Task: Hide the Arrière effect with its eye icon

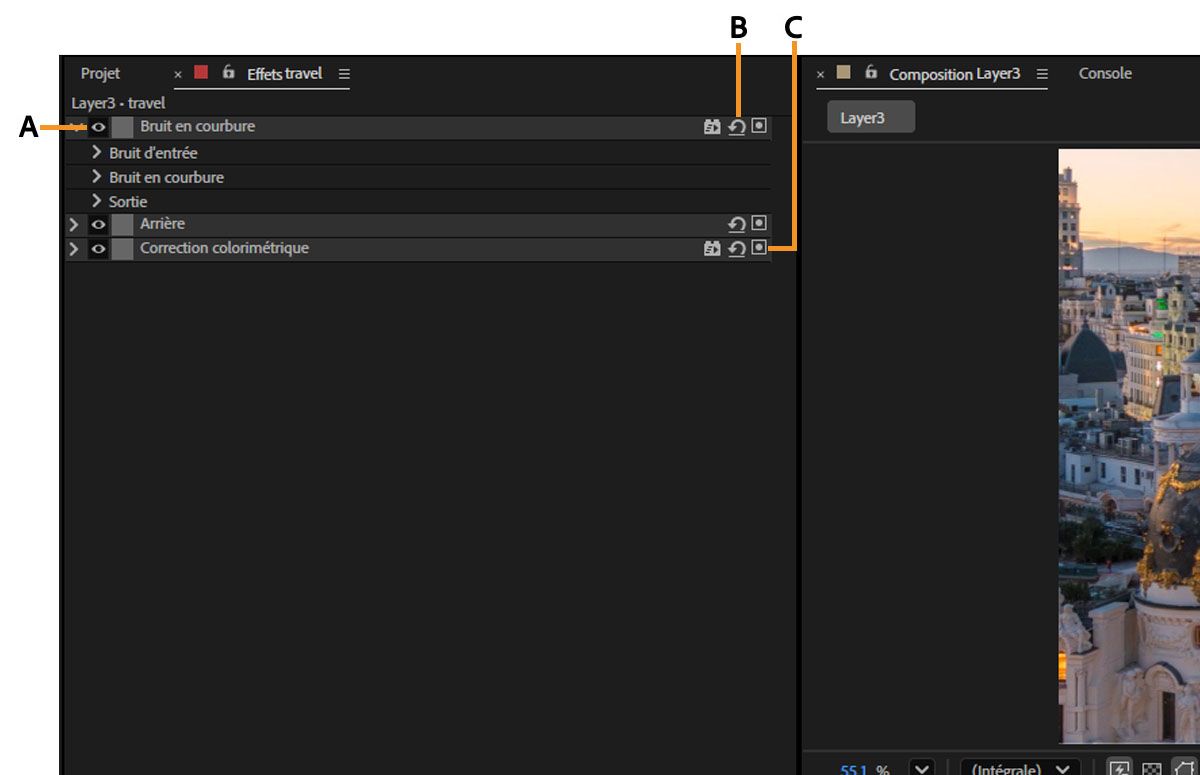Action: pyautogui.click(x=99, y=224)
